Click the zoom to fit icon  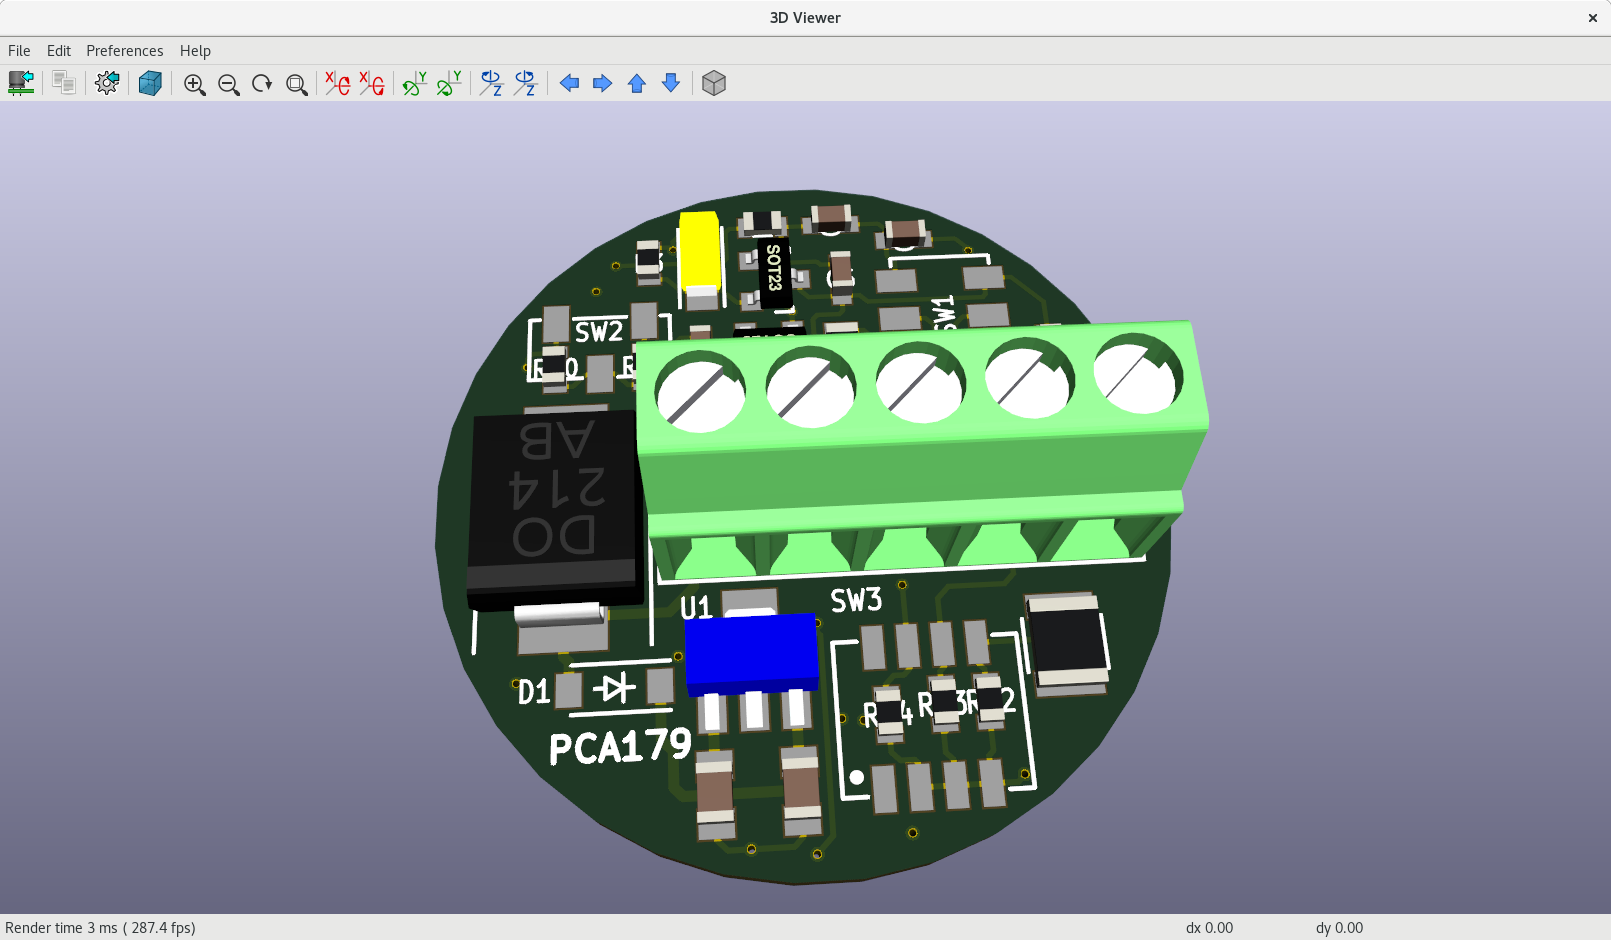click(296, 84)
